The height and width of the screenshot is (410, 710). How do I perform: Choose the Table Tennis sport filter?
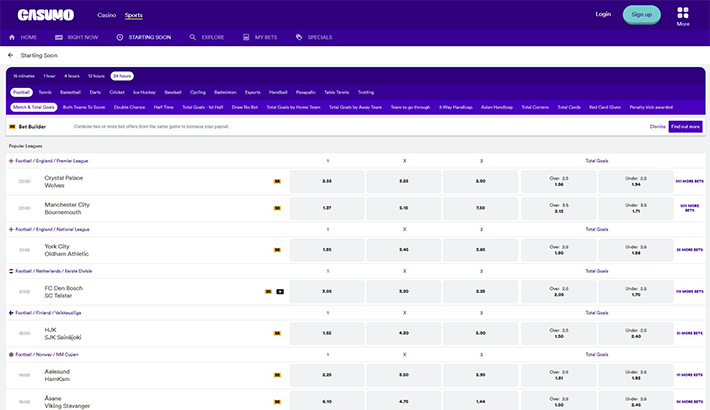coord(336,92)
